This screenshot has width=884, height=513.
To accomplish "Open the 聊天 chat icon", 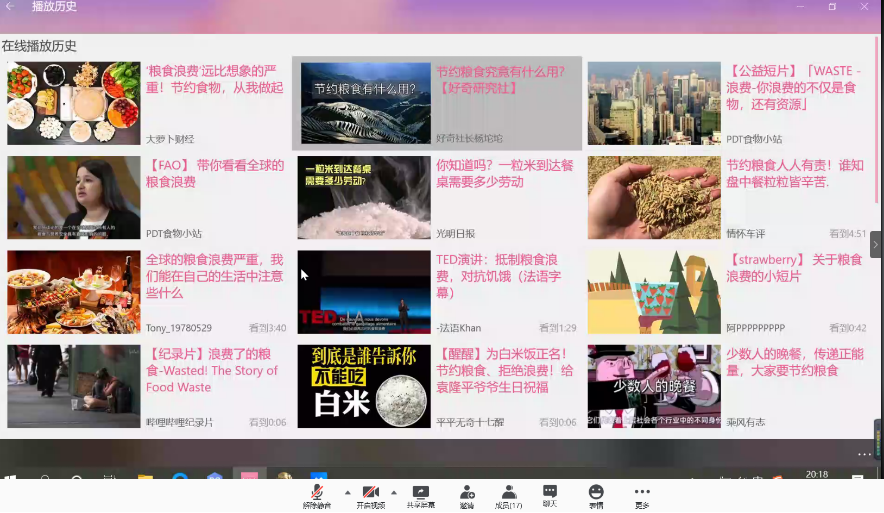I will tap(549, 493).
